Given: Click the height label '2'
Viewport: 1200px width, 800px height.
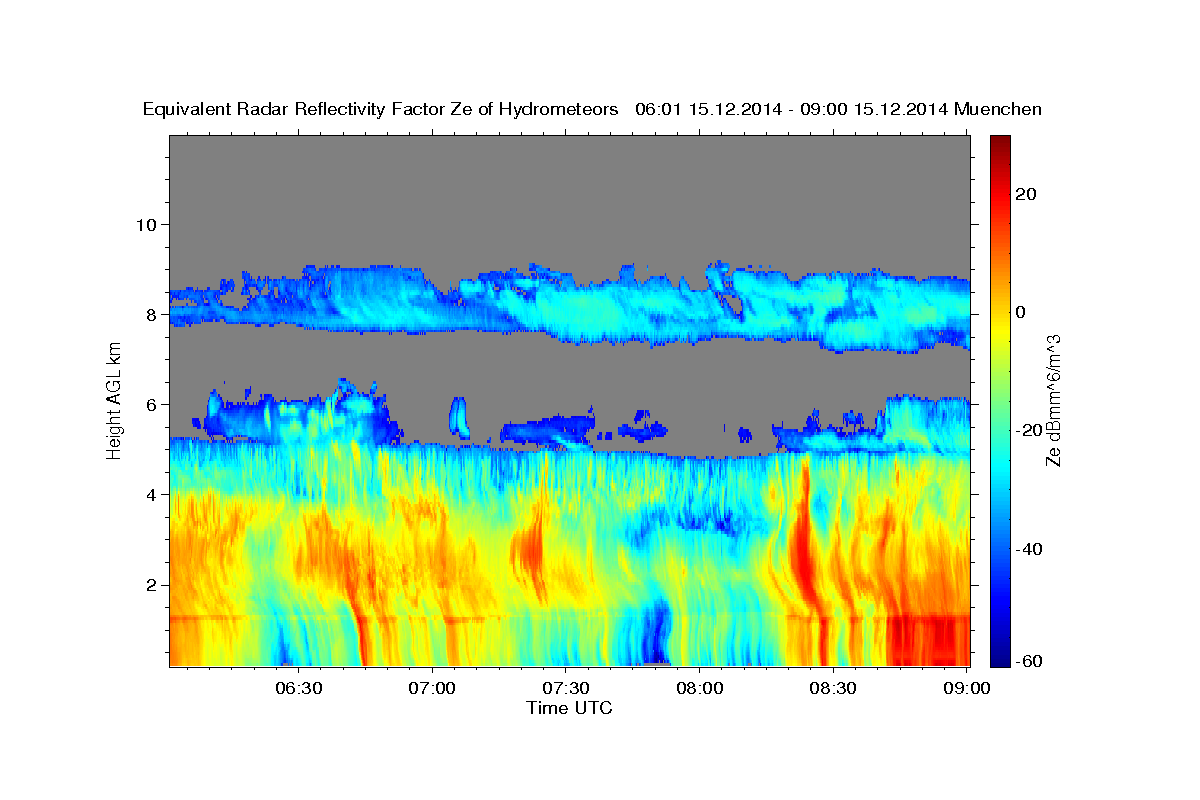Looking at the screenshot, I should coord(151,584).
